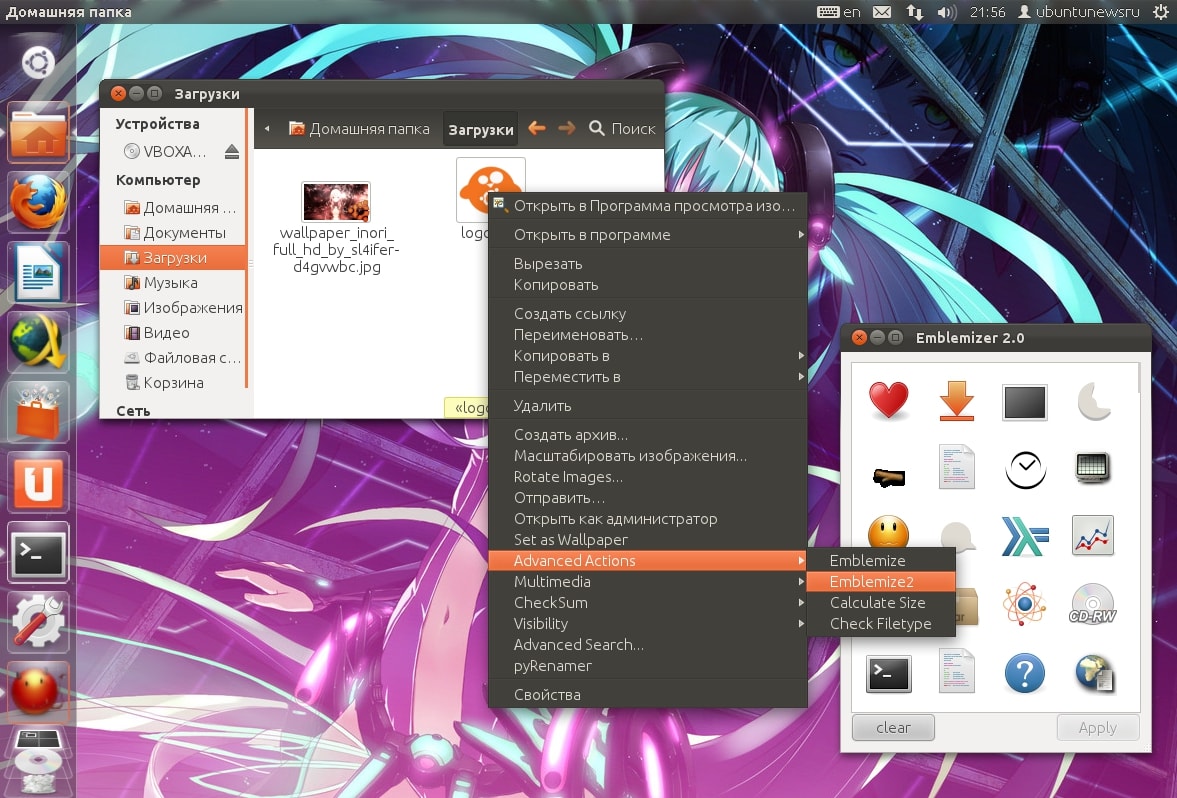Click 'Поиск' search button in file manager
The image size is (1177, 798).
(622, 128)
